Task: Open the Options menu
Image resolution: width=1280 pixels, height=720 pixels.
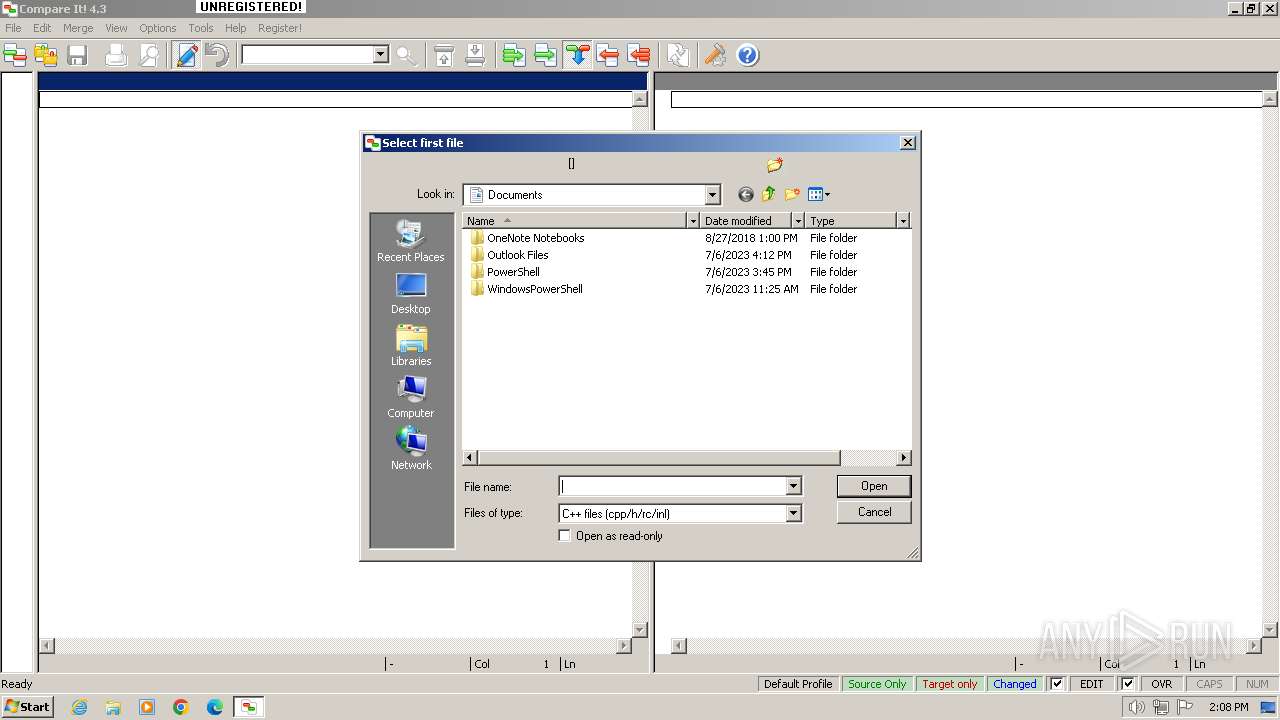Action: point(158,28)
